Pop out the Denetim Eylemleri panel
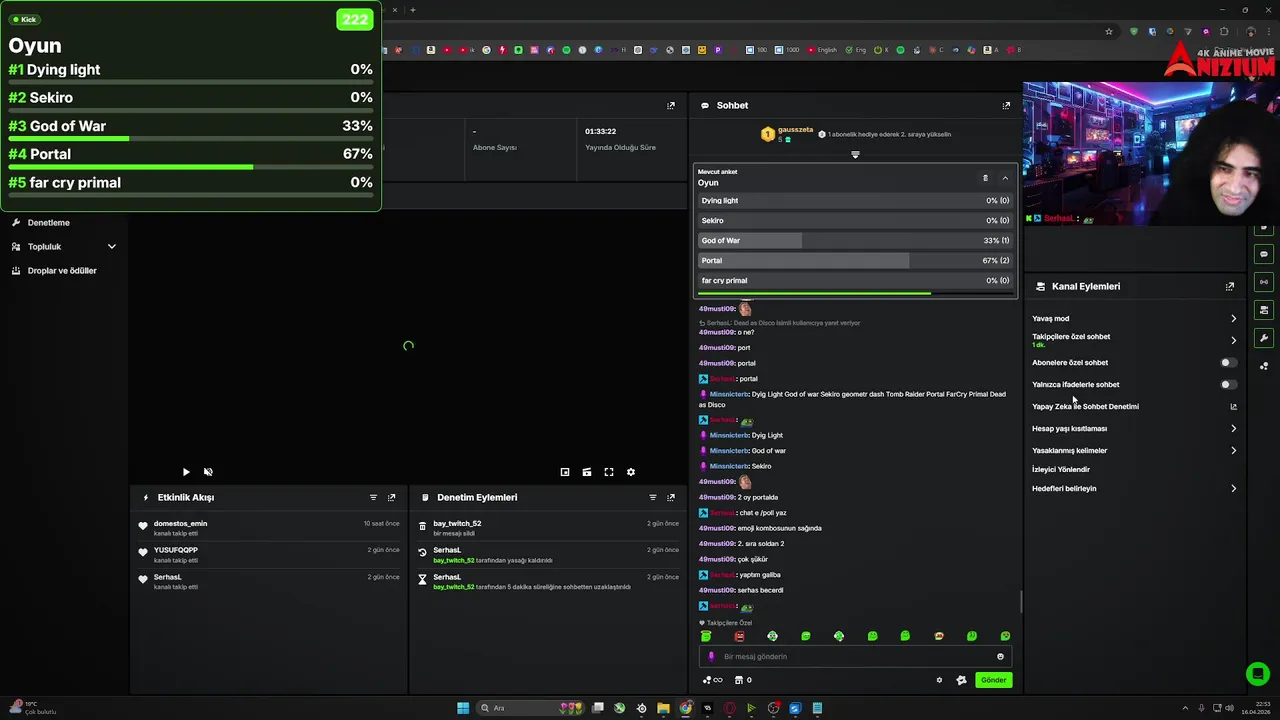The height and width of the screenshot is (720, 1280). point(671,497)
